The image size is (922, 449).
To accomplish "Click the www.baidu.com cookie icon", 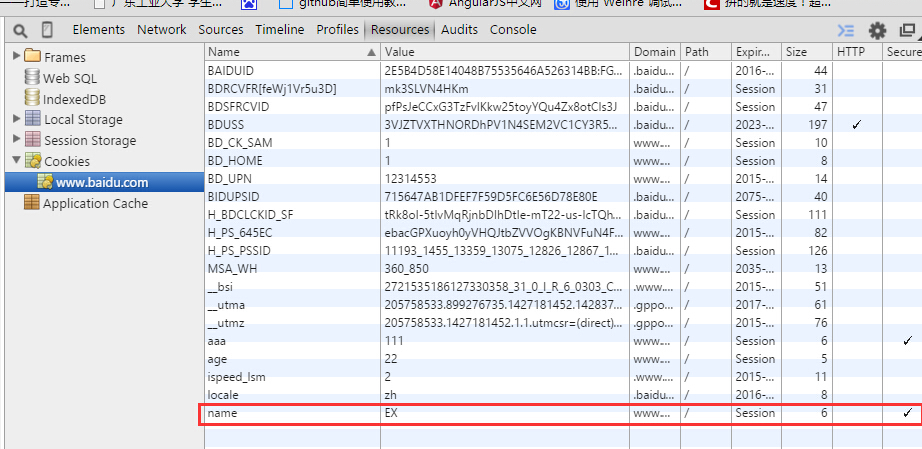I will pos(45,182).
